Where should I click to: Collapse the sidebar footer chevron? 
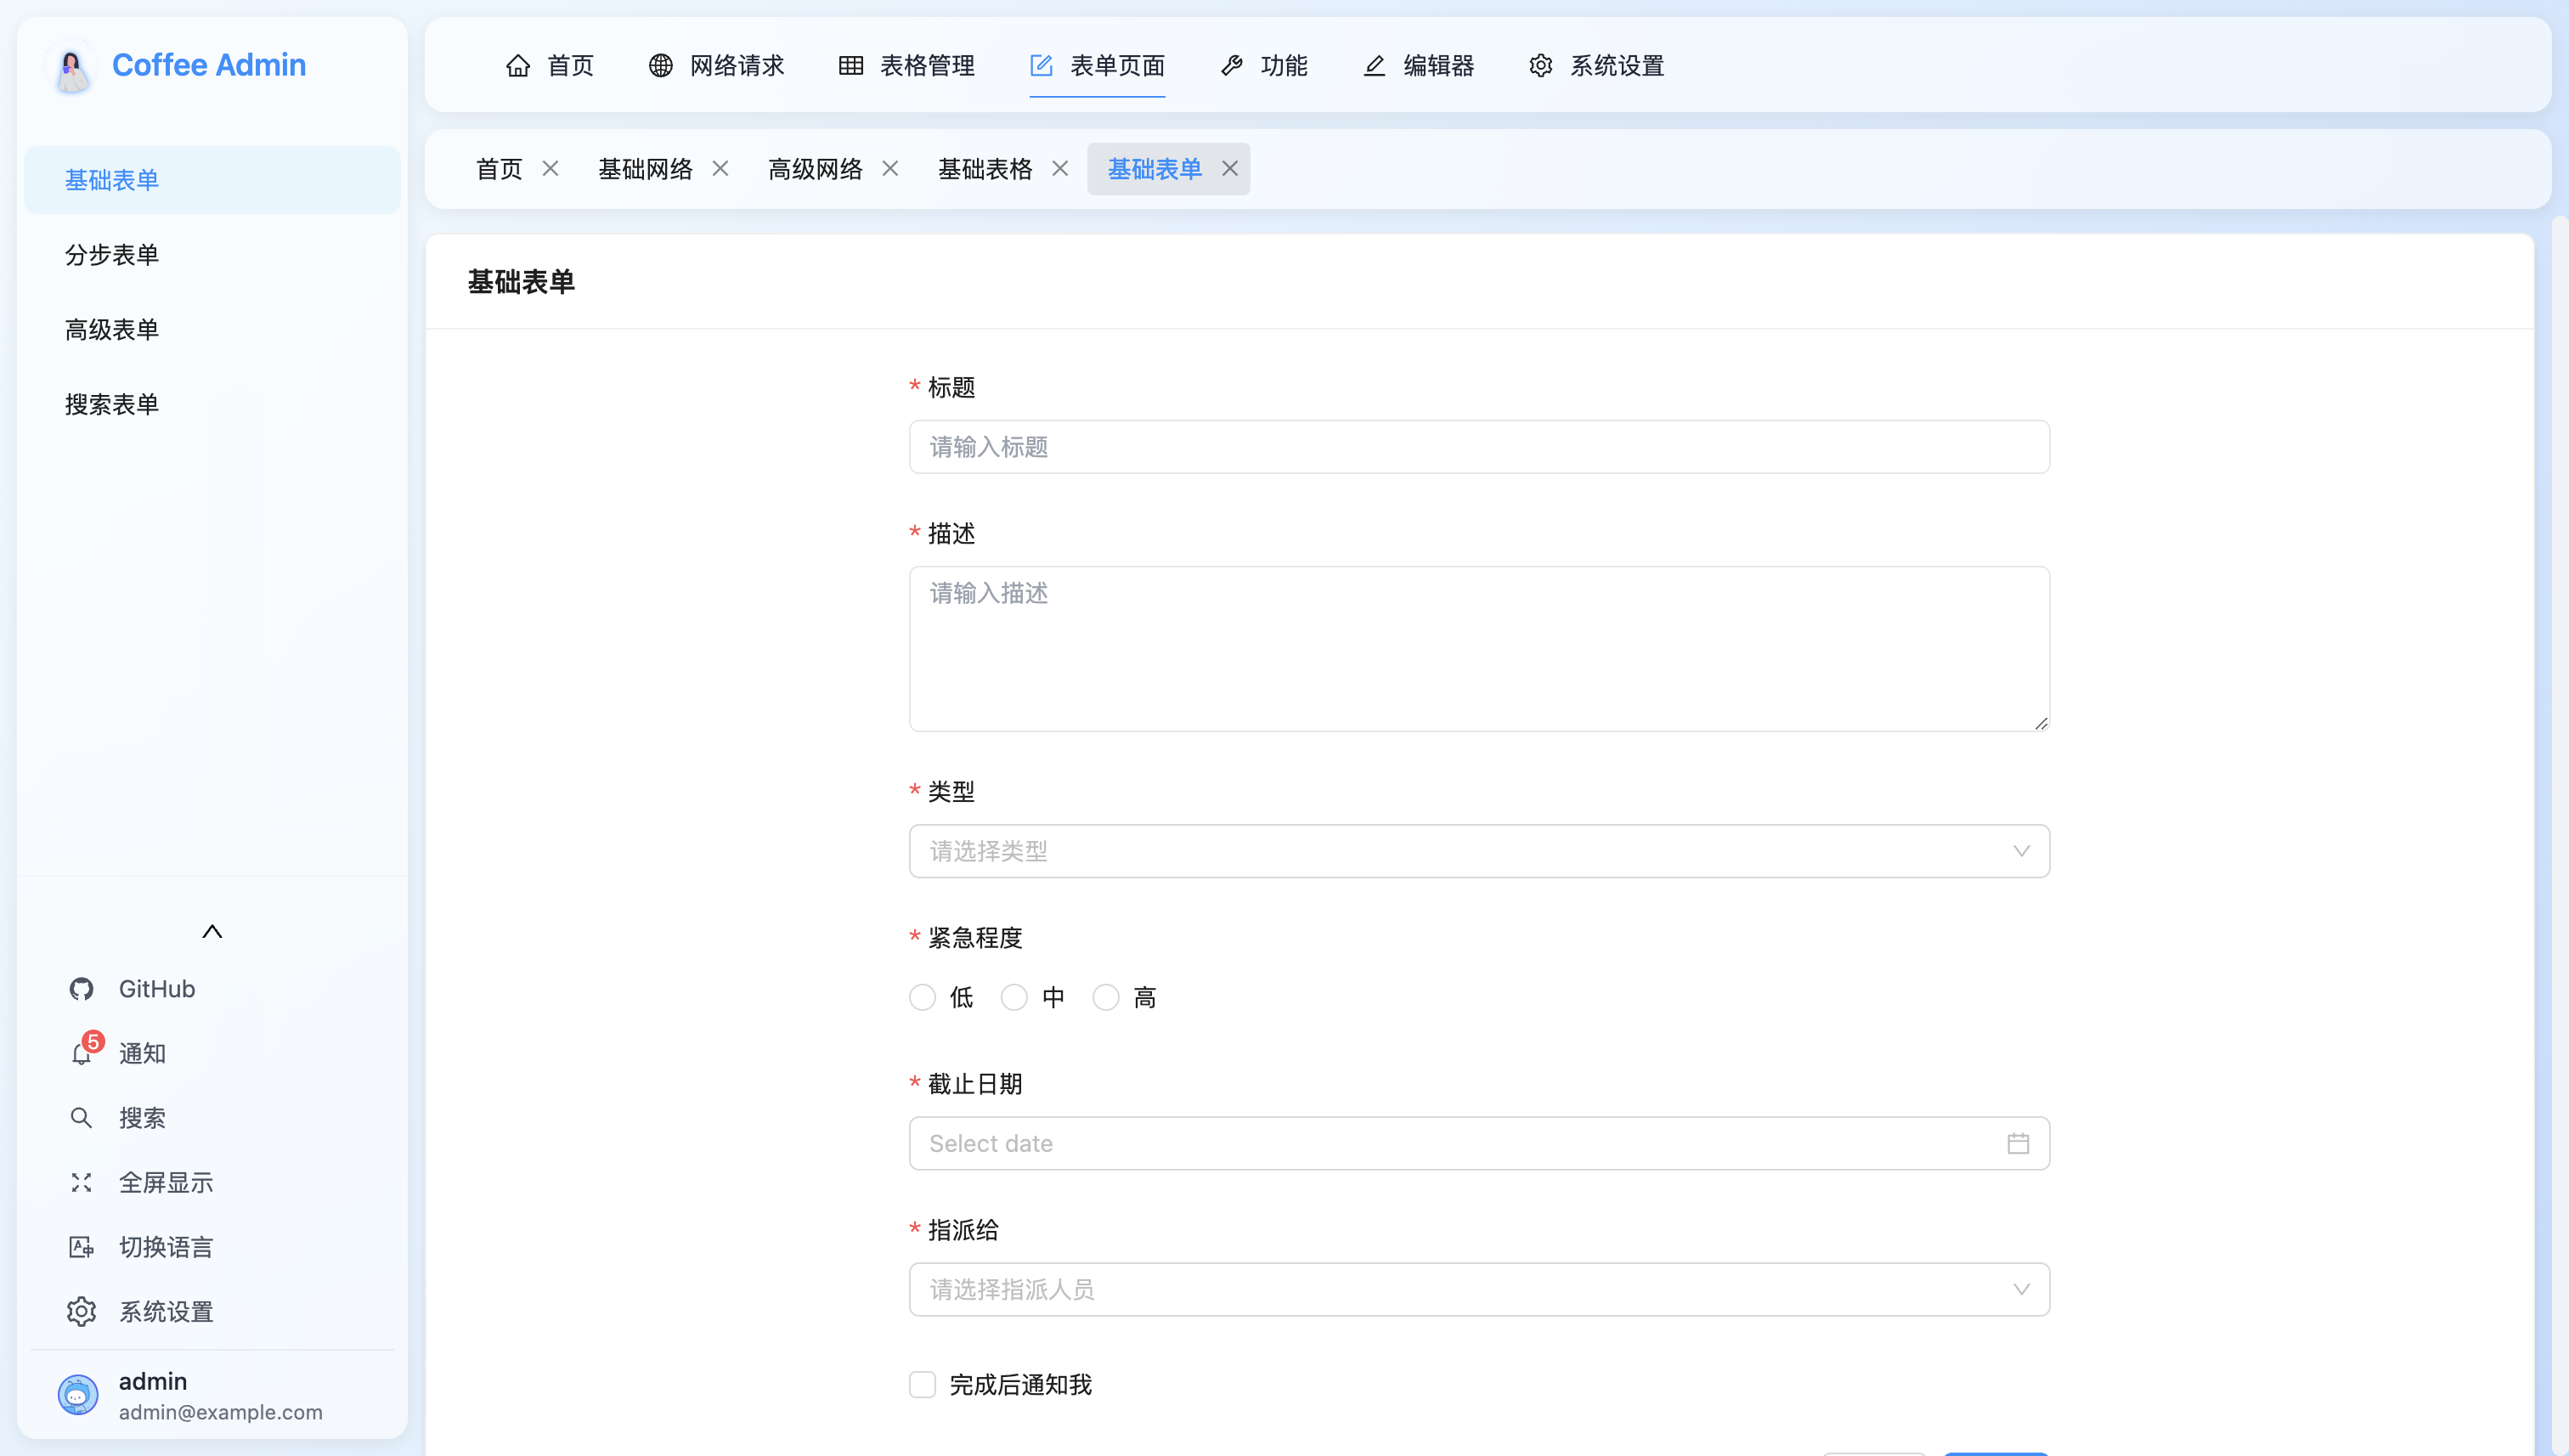(x=212, y=931)
